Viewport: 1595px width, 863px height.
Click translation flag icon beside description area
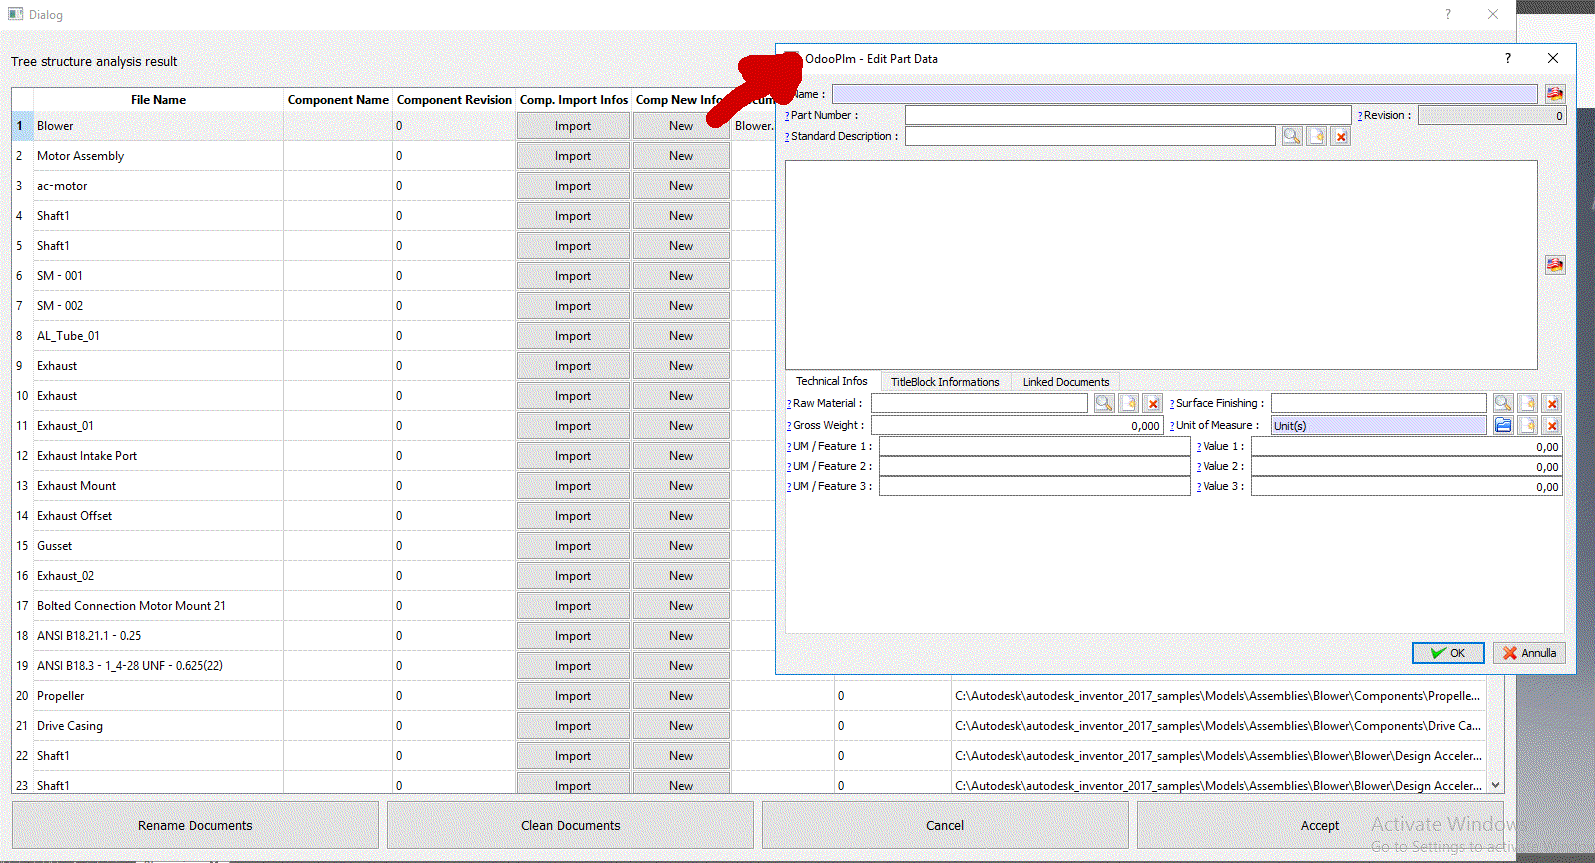tap(1554, 265)
